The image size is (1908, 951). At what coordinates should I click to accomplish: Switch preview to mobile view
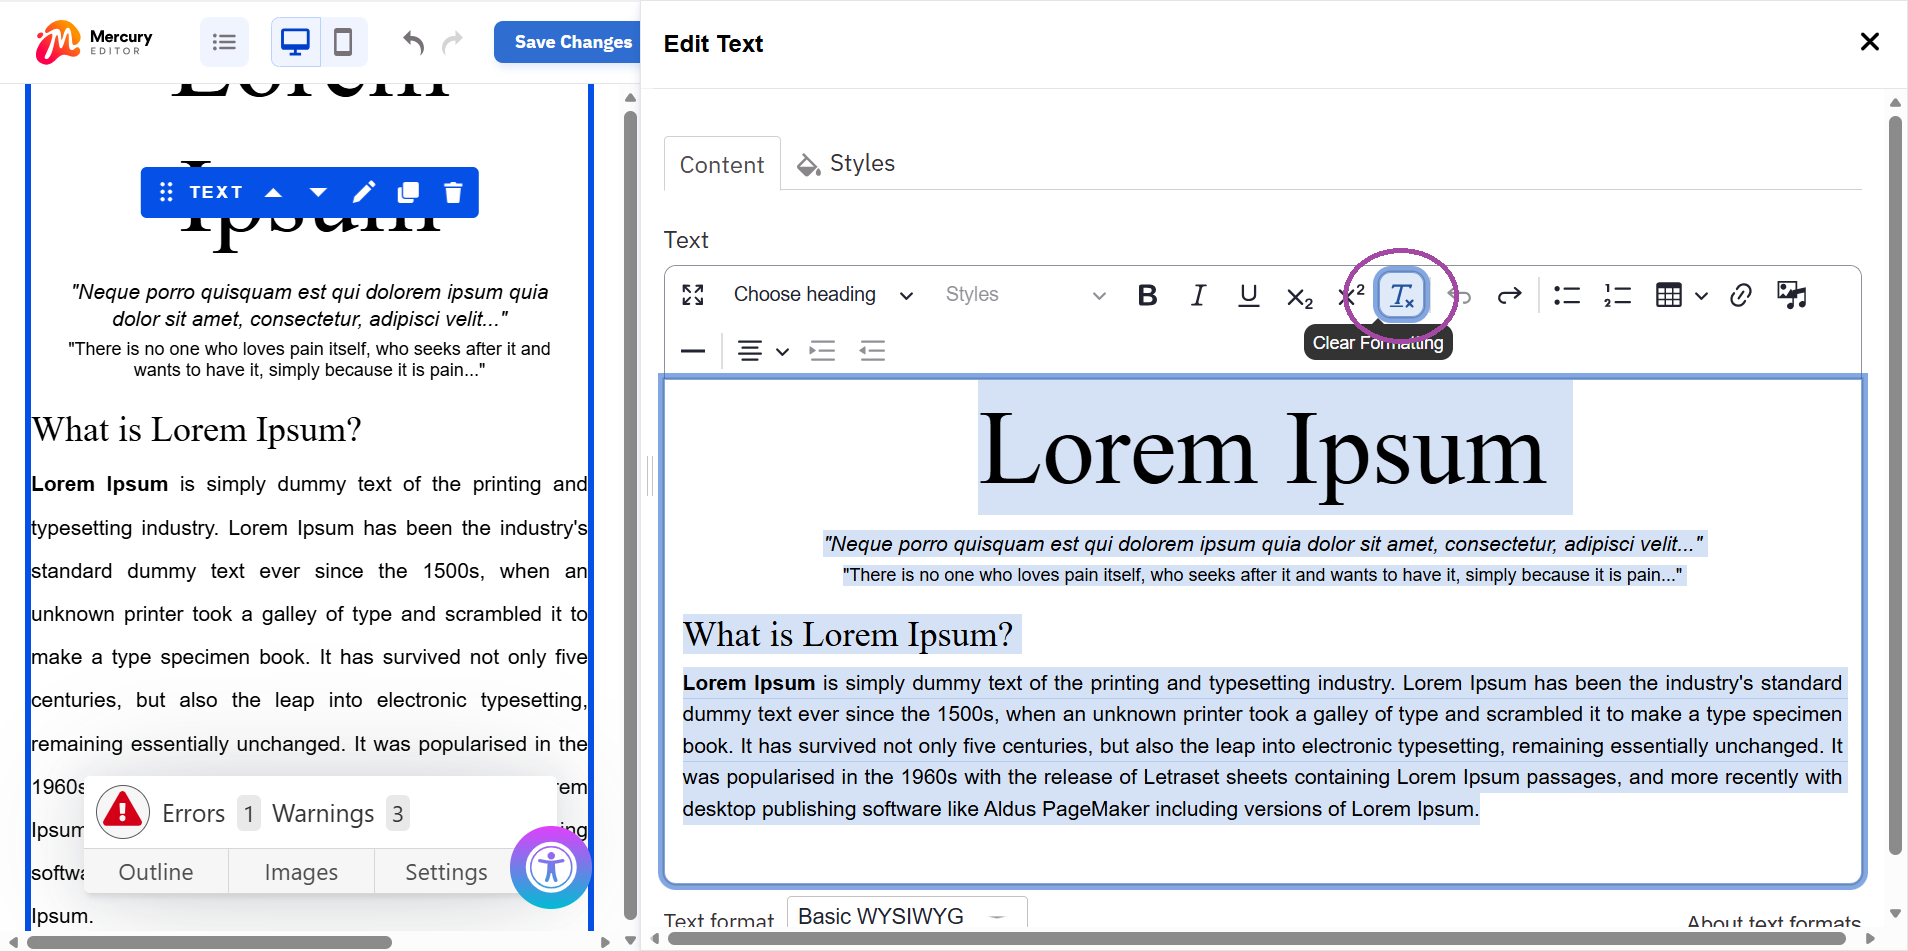[343, 41]
